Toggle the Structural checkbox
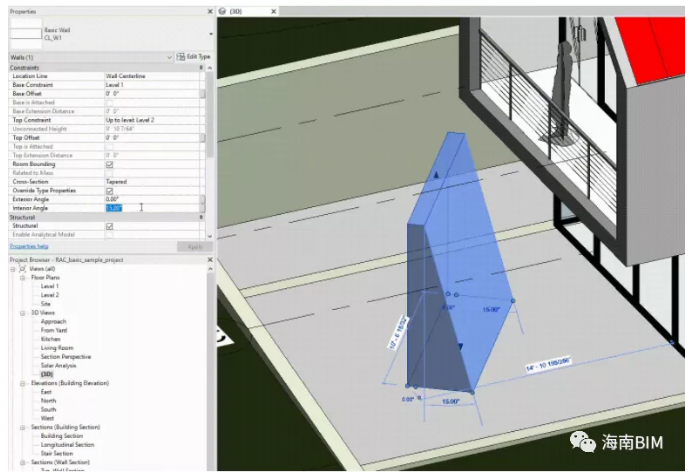689x473 pixels. [x=109, y=226]
